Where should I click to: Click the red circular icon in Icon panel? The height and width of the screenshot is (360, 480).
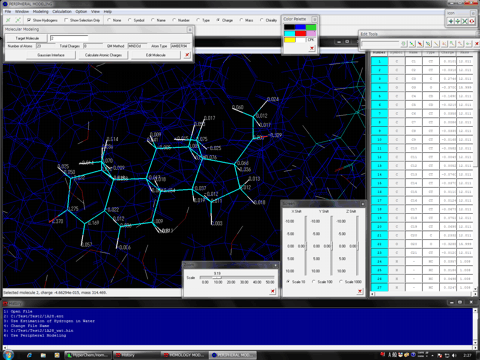472,21
